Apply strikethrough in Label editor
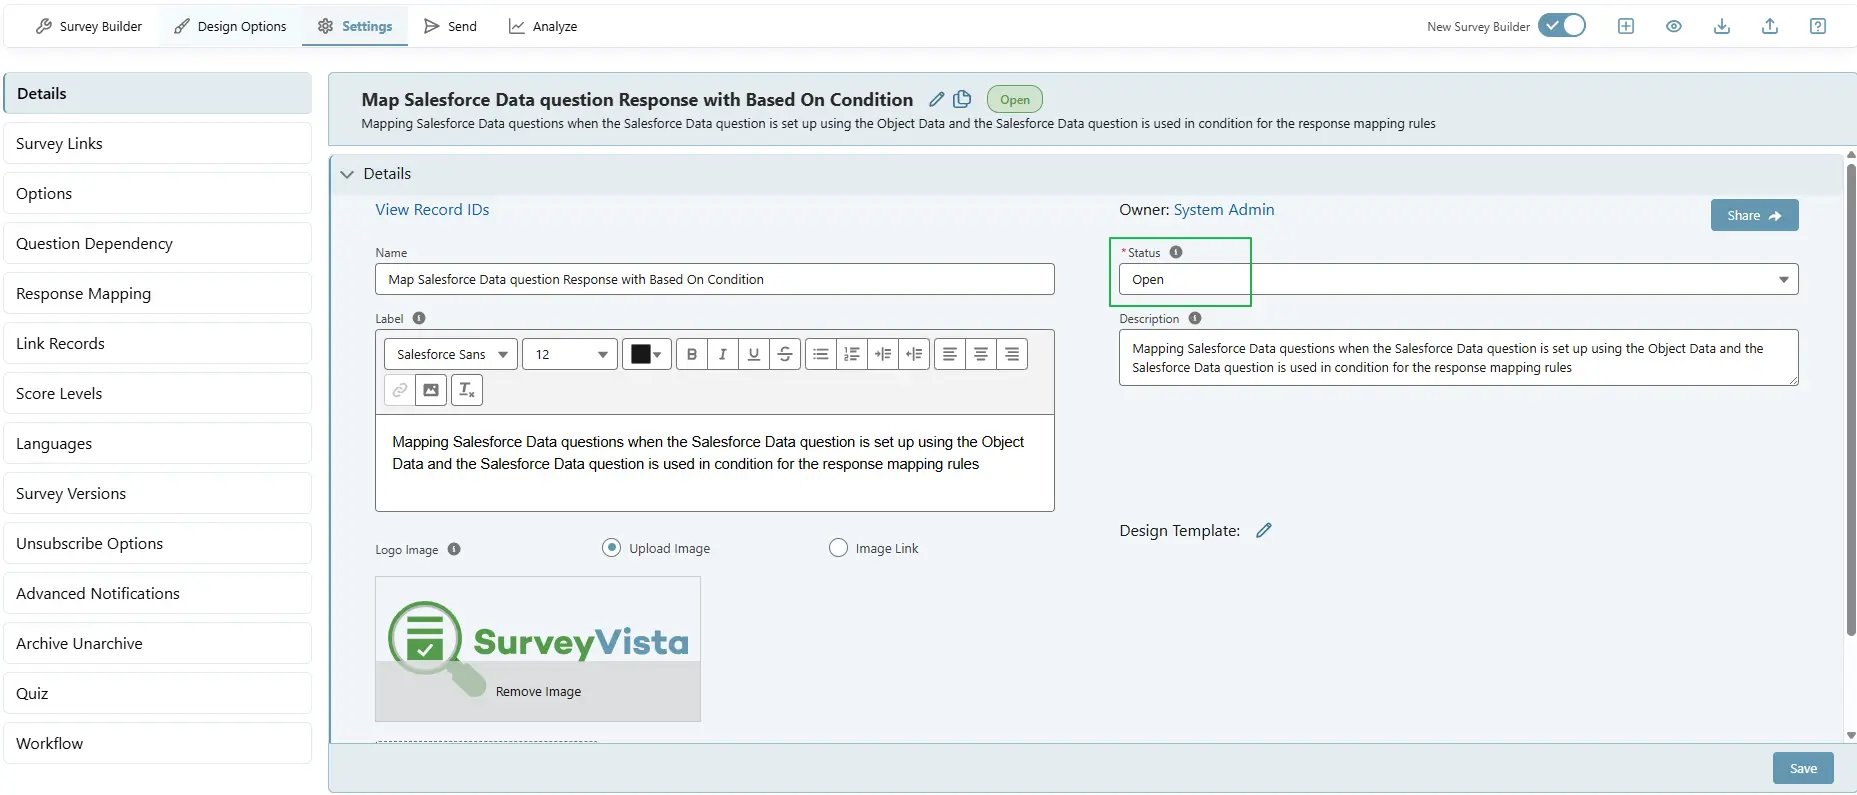Image resolution: width=1857 pixels, height=795 pixels. 785,354
